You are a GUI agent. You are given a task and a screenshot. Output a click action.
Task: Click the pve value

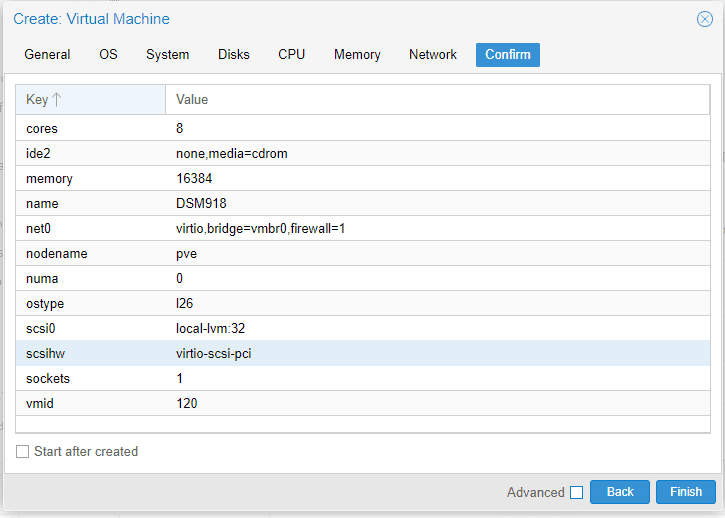(186, 254)
